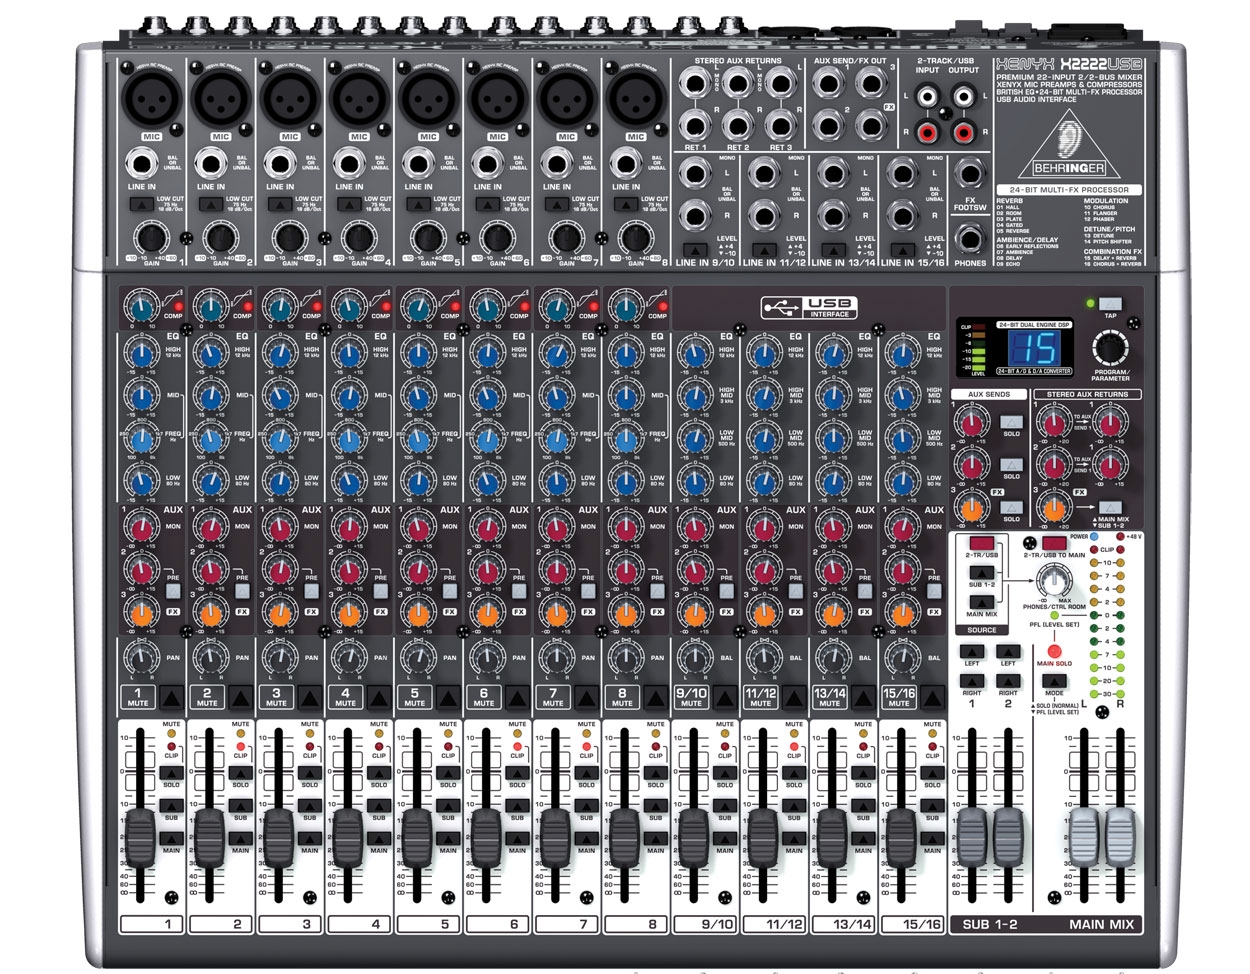Click the PHONES/CTRL ROOM level knob
Screen dimensions: 1250x974
1053,580
